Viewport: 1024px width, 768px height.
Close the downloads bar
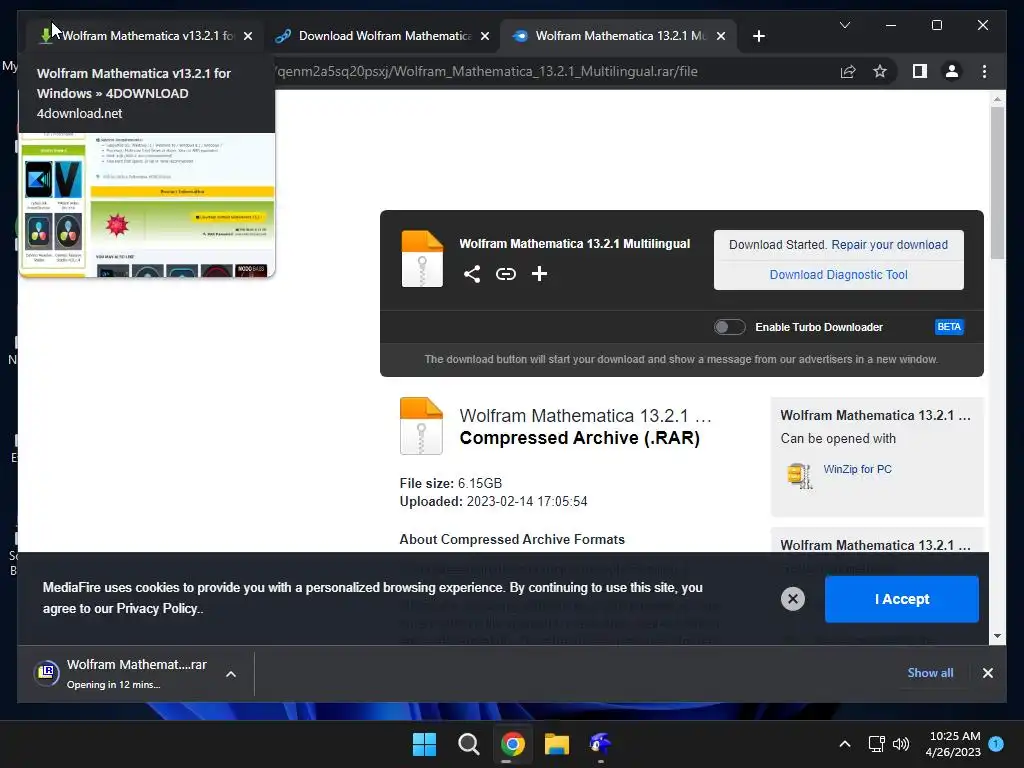click(987, 673)
